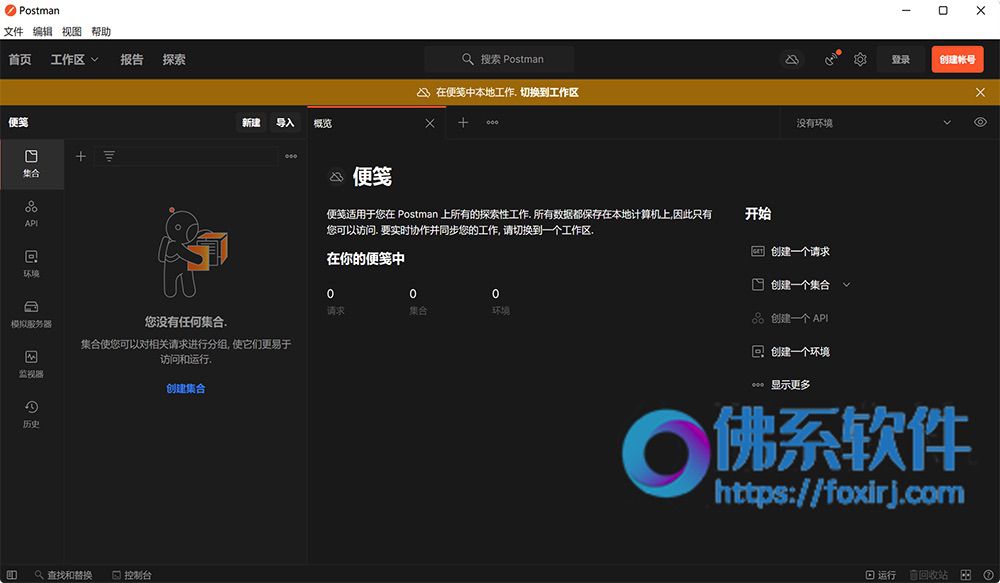Expand 显示更多 (Show more) options

(x=781, y=385)
